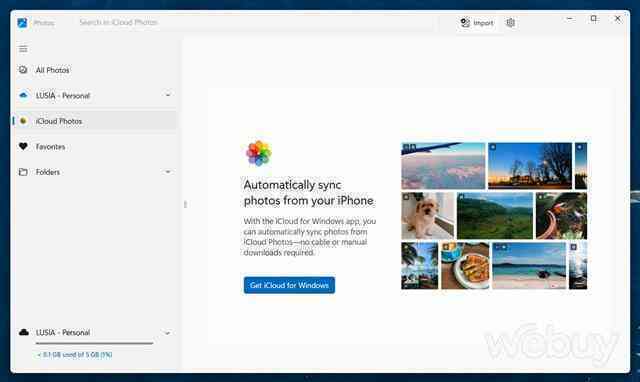Image resolution: width=640 pixels, height=382 pixels.
Task: Click the green hills landscape thumbnail
Action: pyautogui.click(x=495, y=216)
